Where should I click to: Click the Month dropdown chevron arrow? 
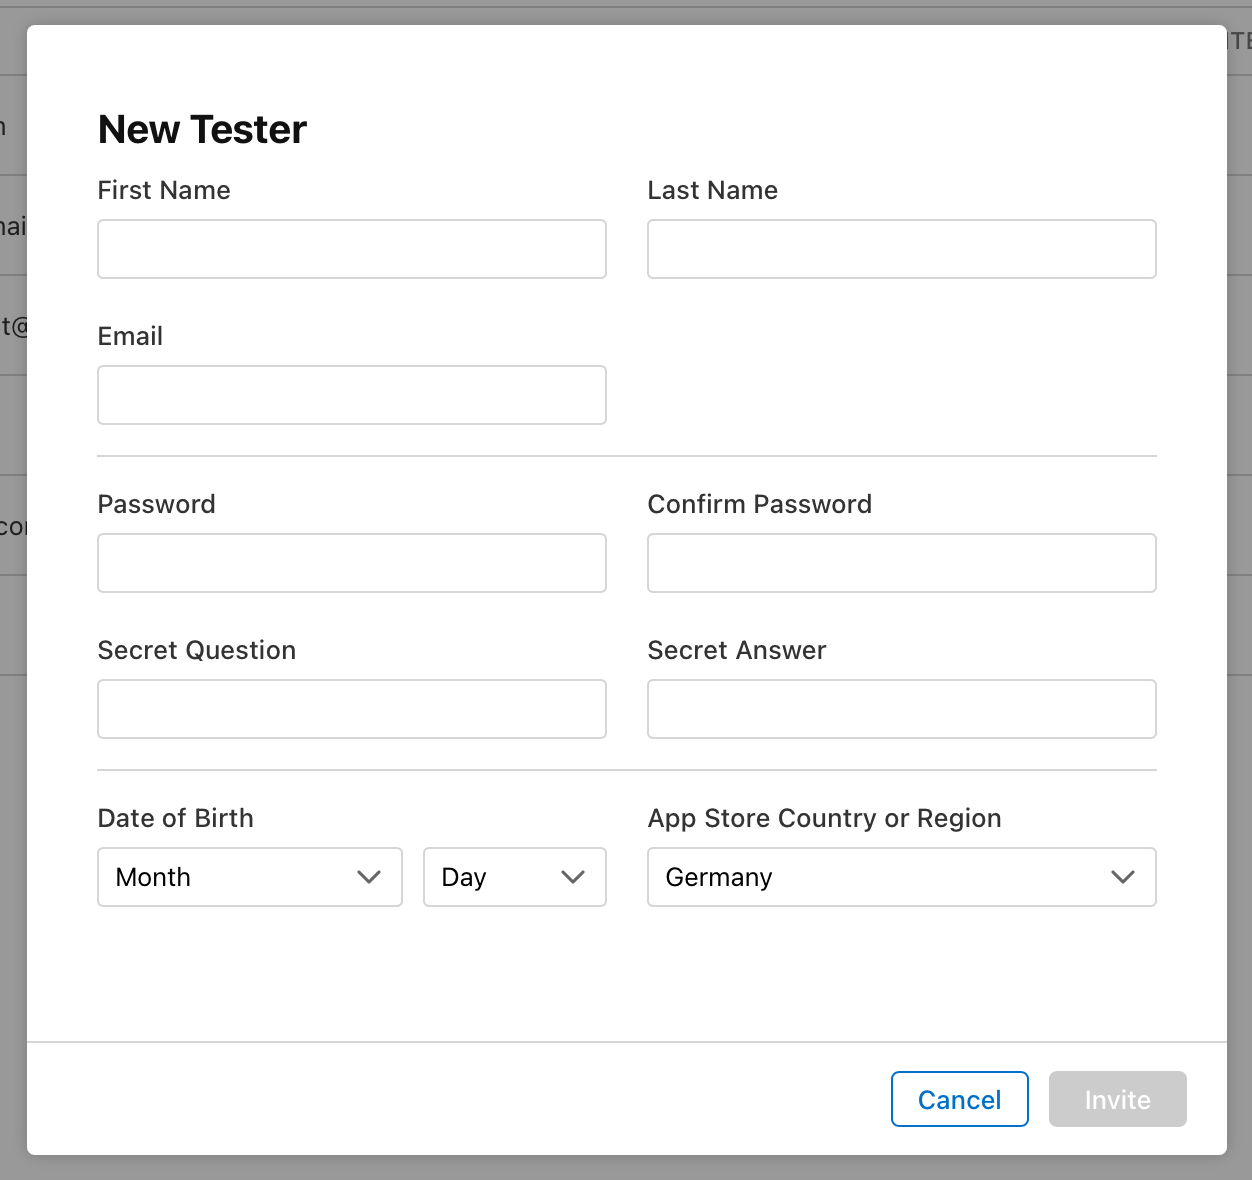tap(369, 877)
